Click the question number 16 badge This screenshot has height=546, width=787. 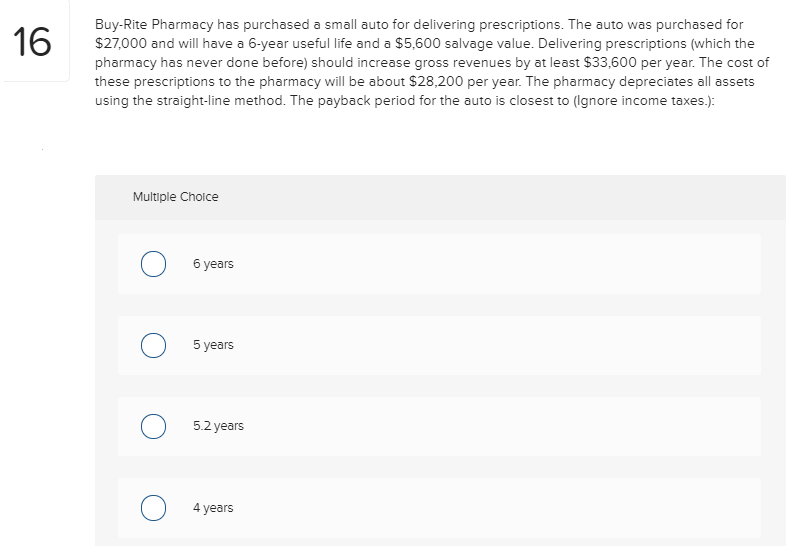coord(33,42)
